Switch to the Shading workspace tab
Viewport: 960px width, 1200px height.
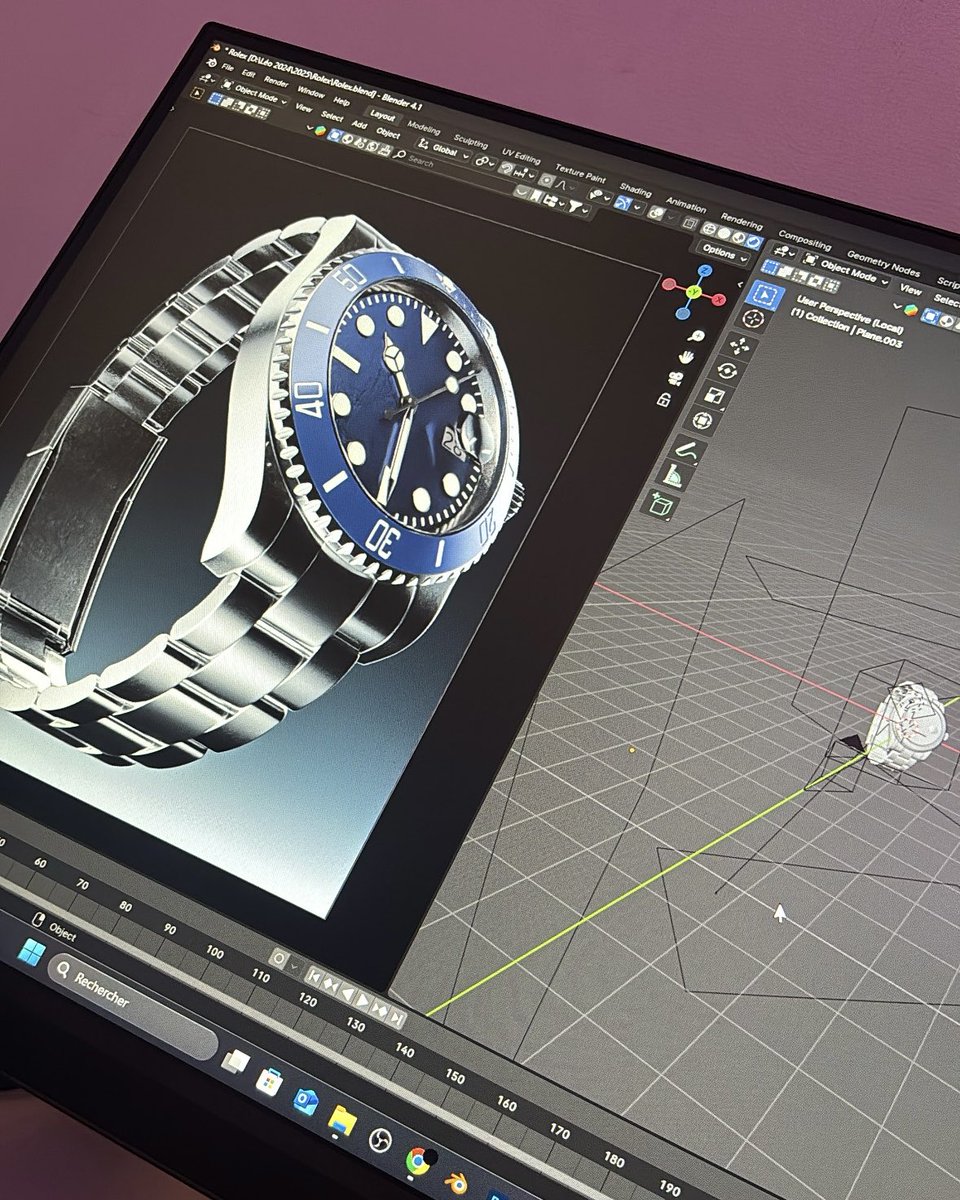(635, 189)
